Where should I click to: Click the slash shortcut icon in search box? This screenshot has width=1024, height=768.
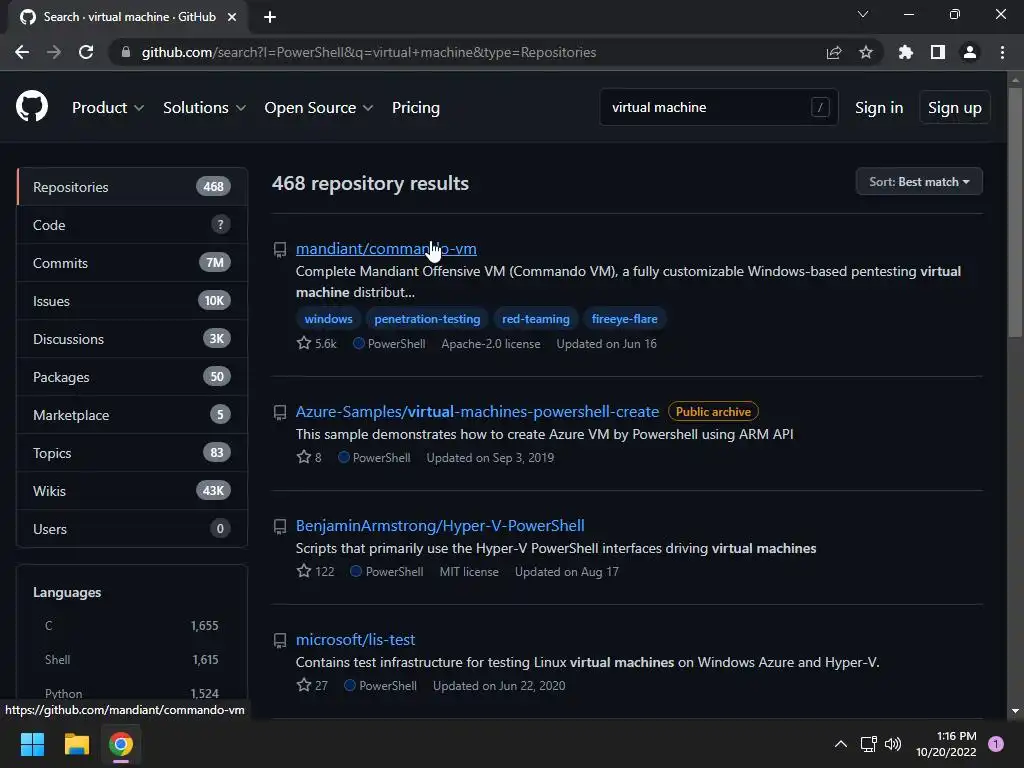coord(820,106)
